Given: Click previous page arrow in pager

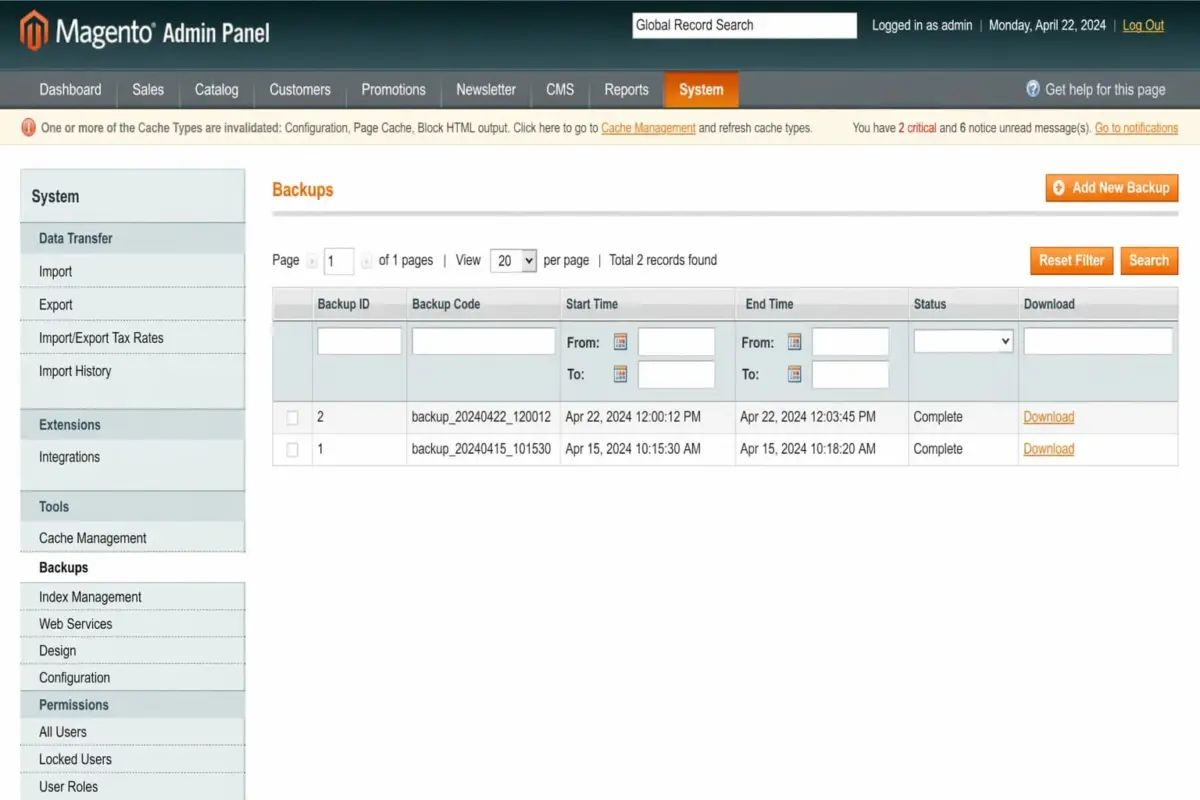Looking at the screenshot, I should tap(312, 261).
